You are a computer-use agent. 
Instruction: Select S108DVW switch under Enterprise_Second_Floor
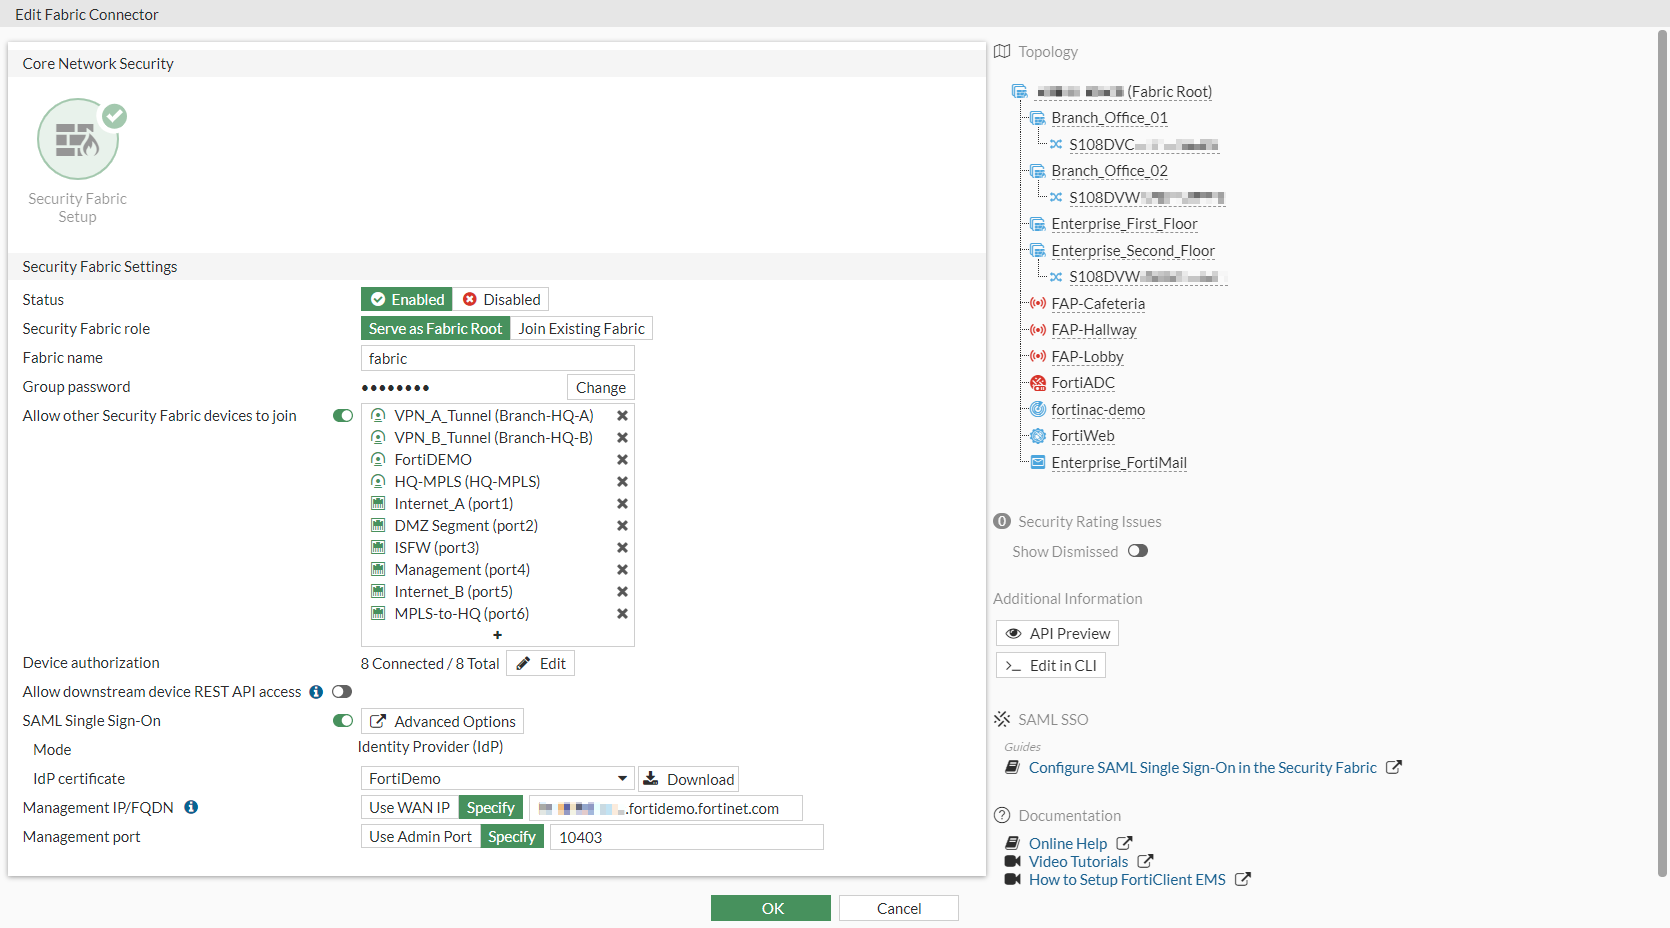(1146, 277)
